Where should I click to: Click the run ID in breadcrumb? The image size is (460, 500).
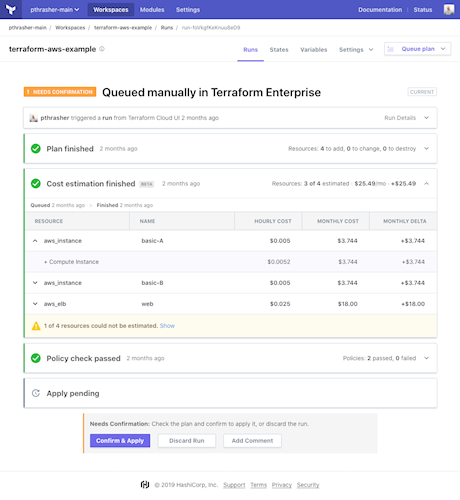pos(211,28)
